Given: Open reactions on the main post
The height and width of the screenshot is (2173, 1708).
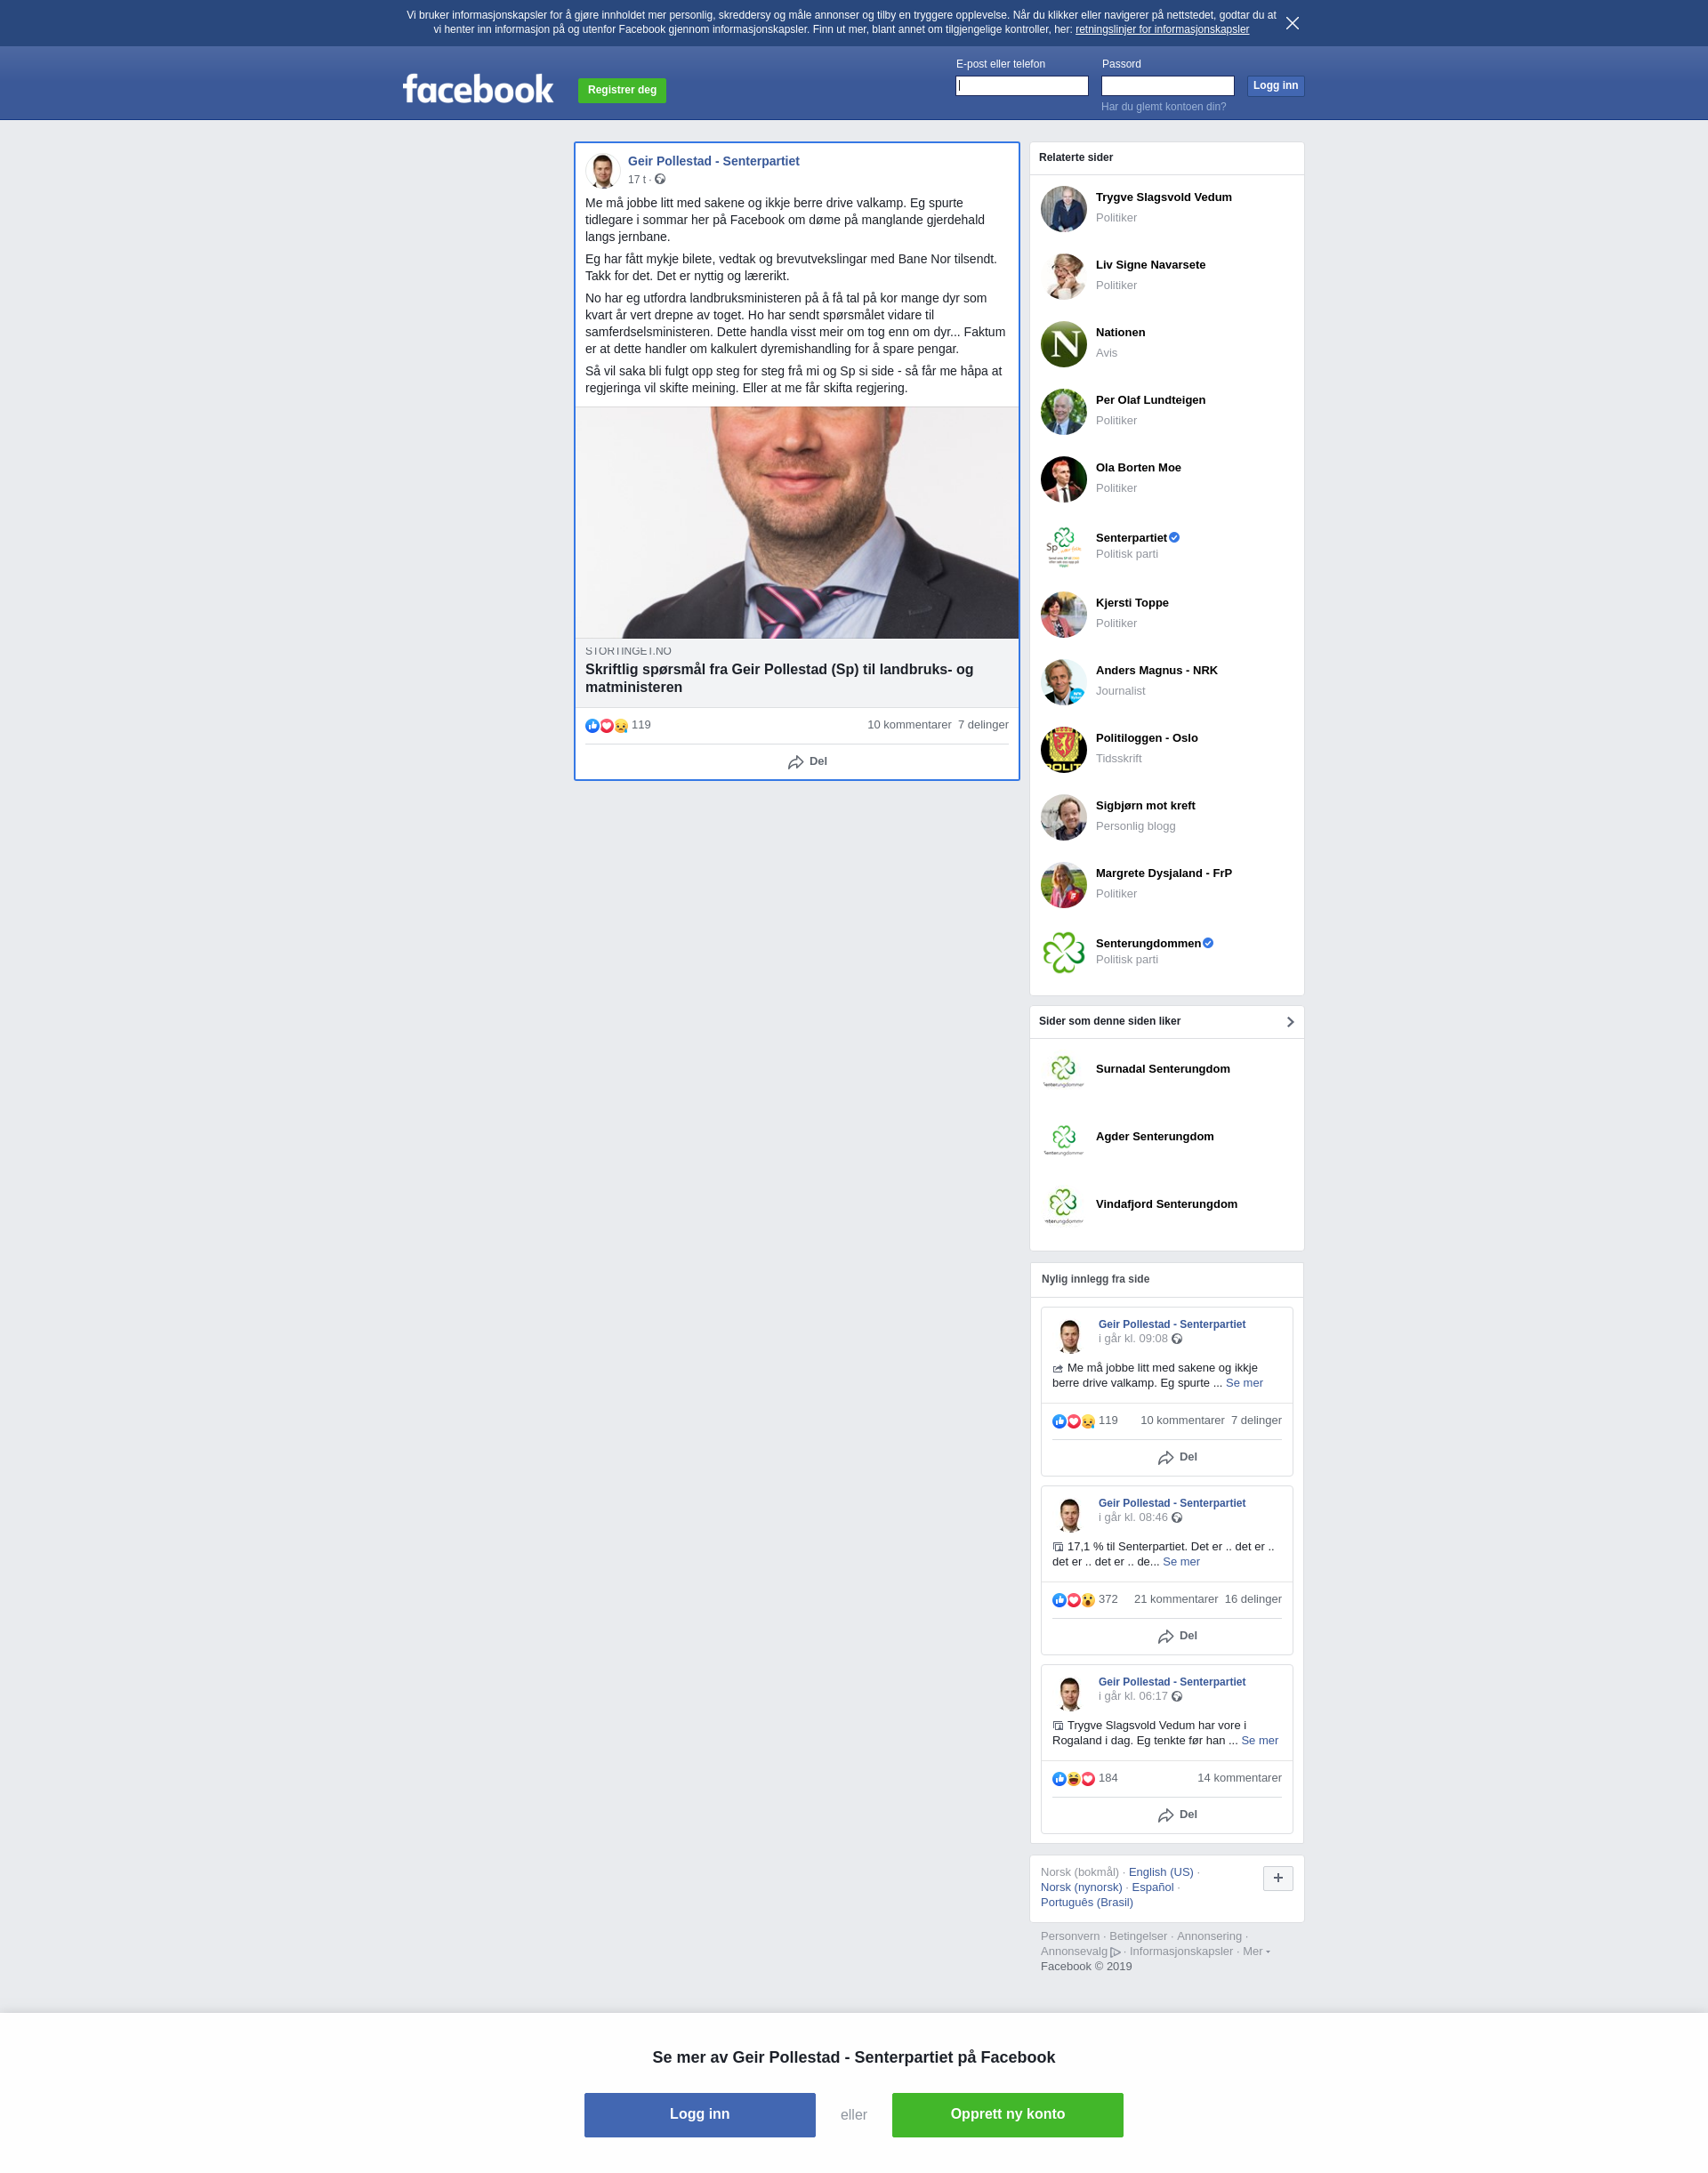Looking at the screenshot, I should (x=618, y=725).
